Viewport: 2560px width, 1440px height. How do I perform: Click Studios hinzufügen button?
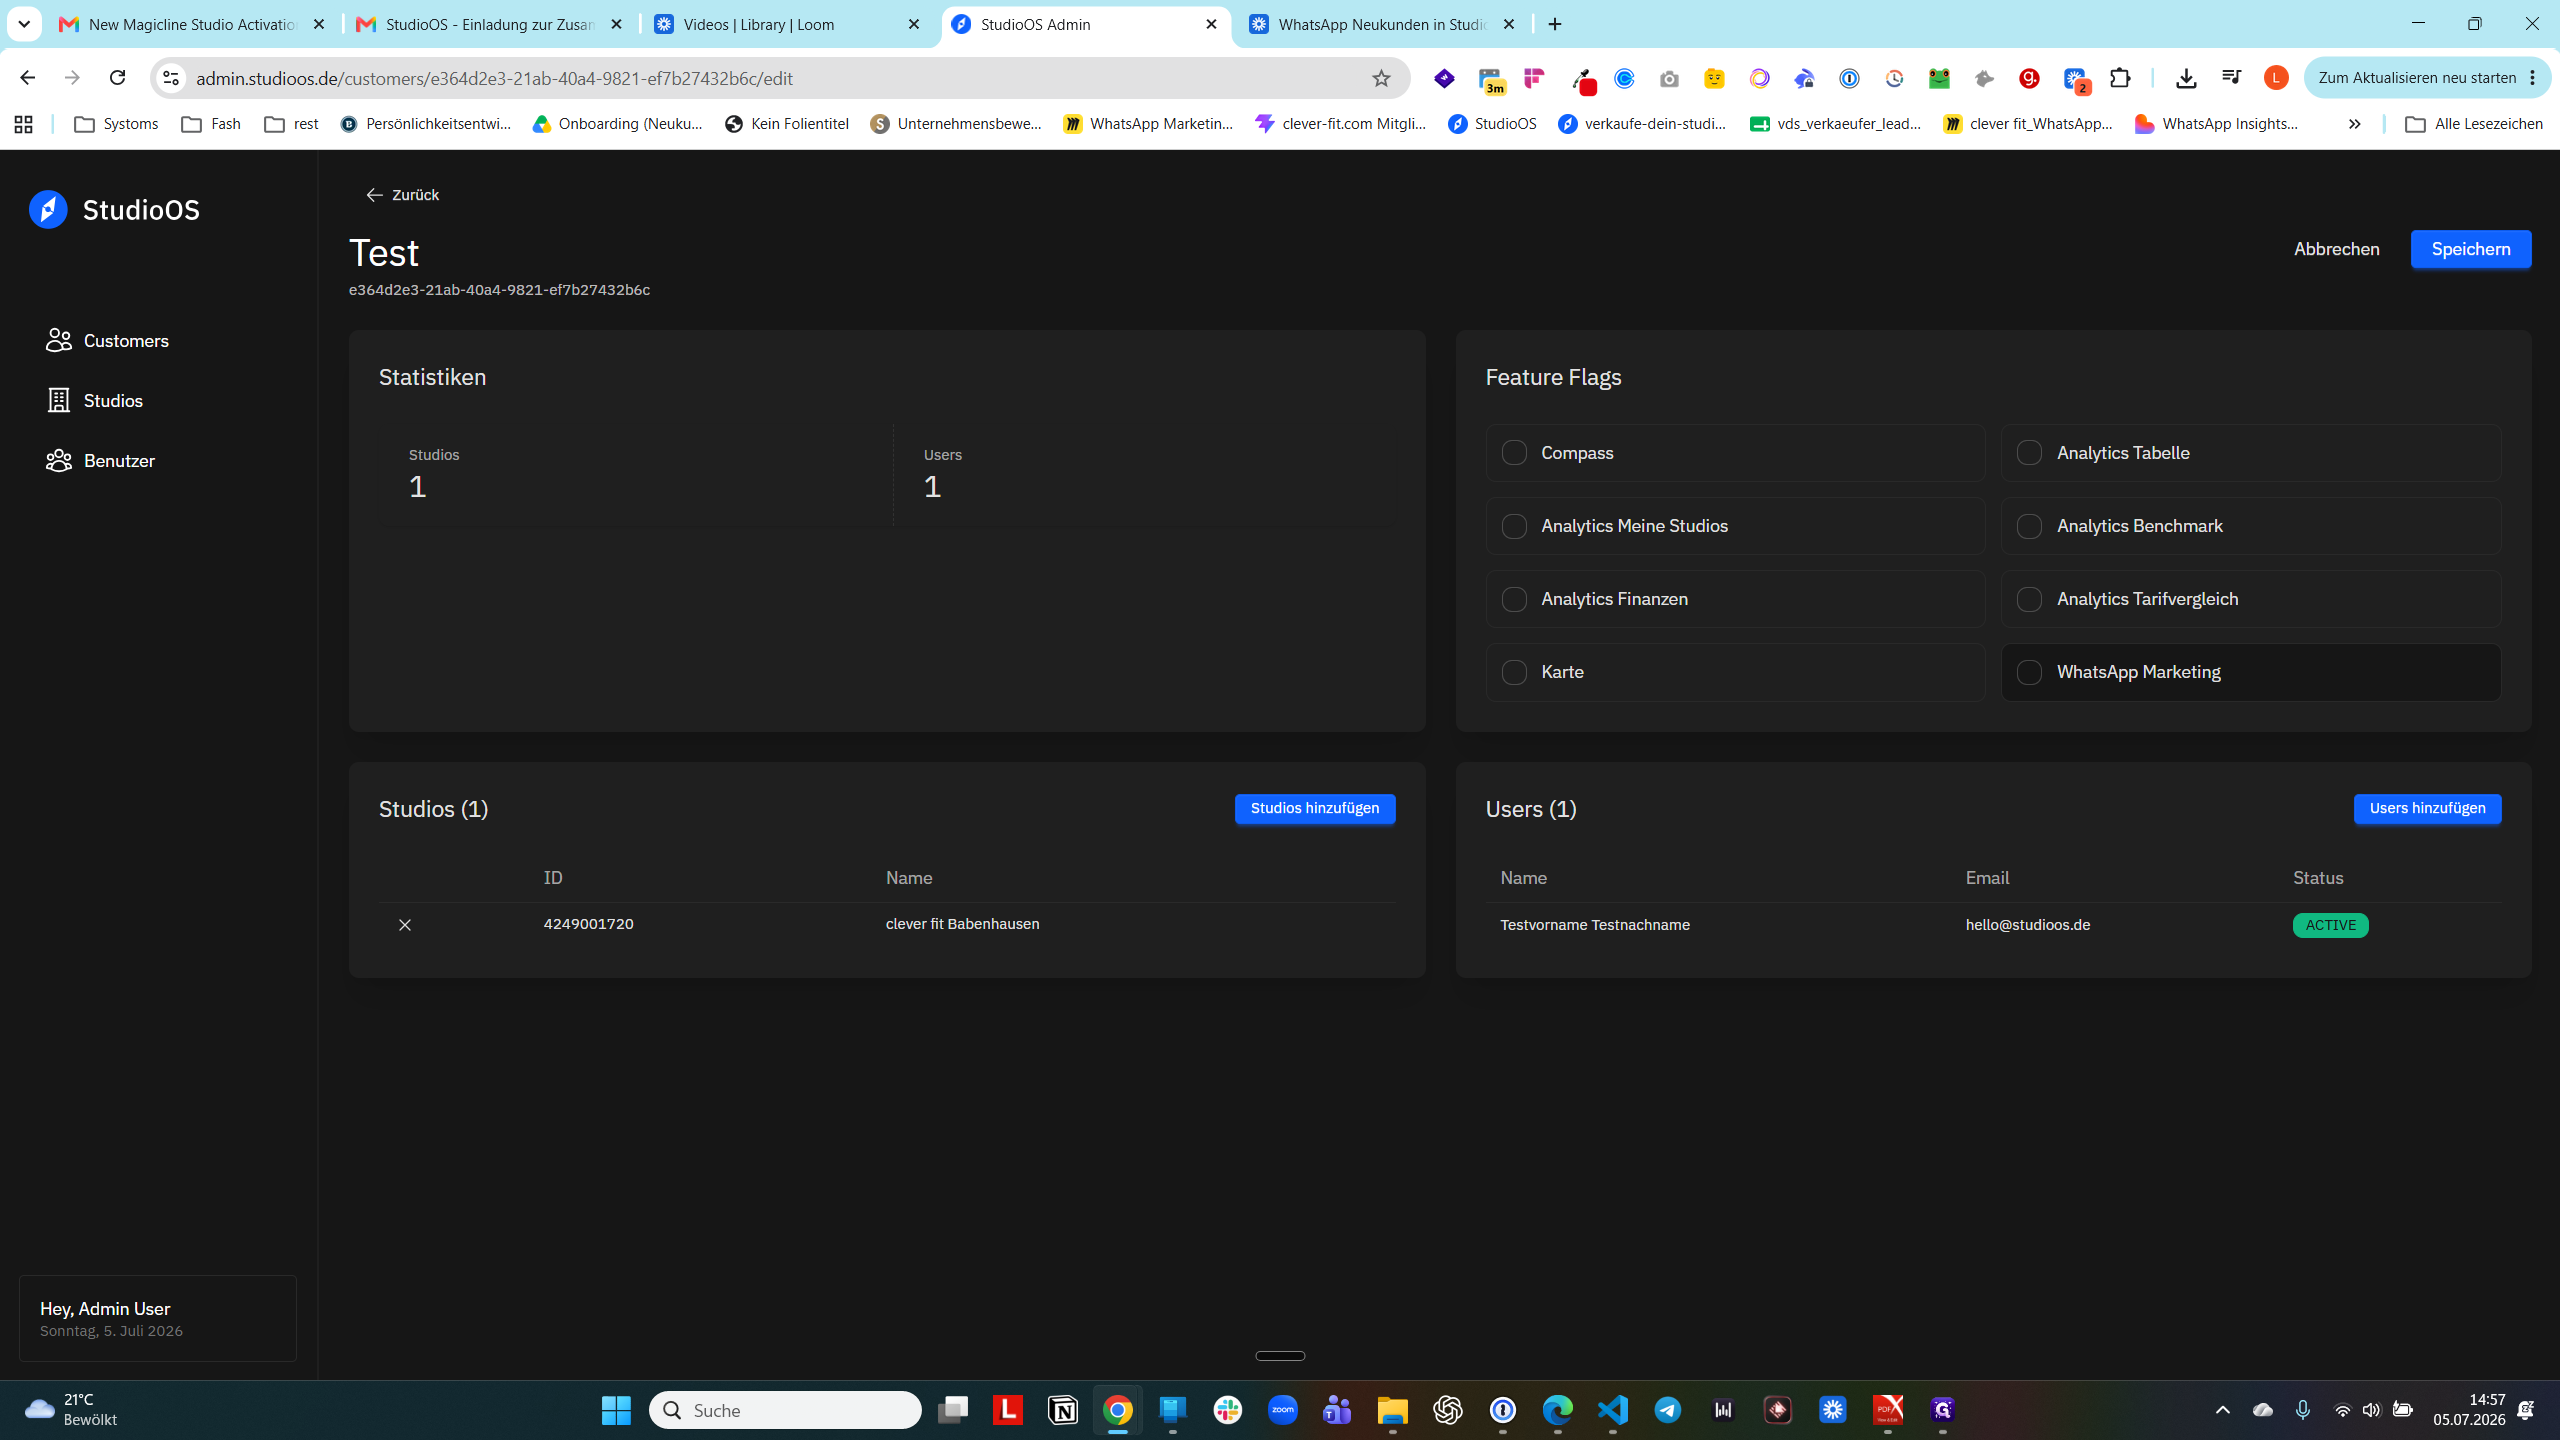[x=1315, y=808]
